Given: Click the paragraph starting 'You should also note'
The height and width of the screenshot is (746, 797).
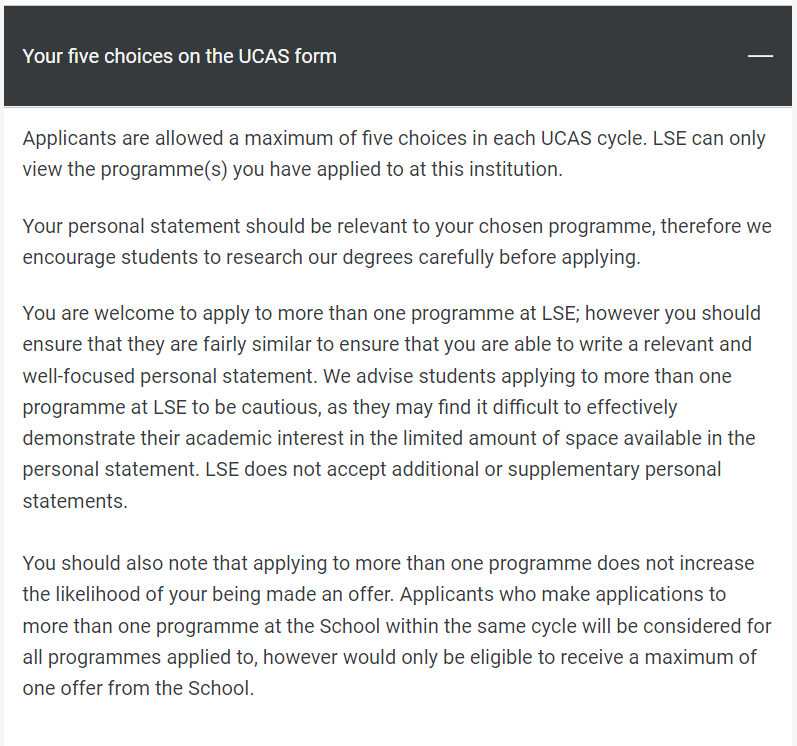Looking at the screenshot, I should tap(397, 626).
